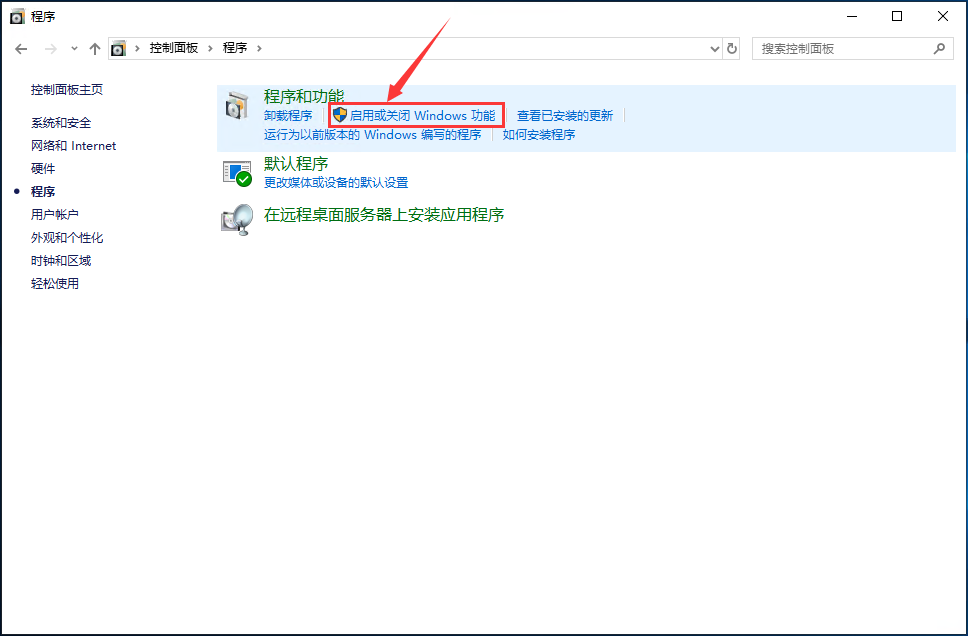Open 在远程桌面服务器上安装应用程序
Viewport: 968px width, 636px height.
click(x=384, y=215)
